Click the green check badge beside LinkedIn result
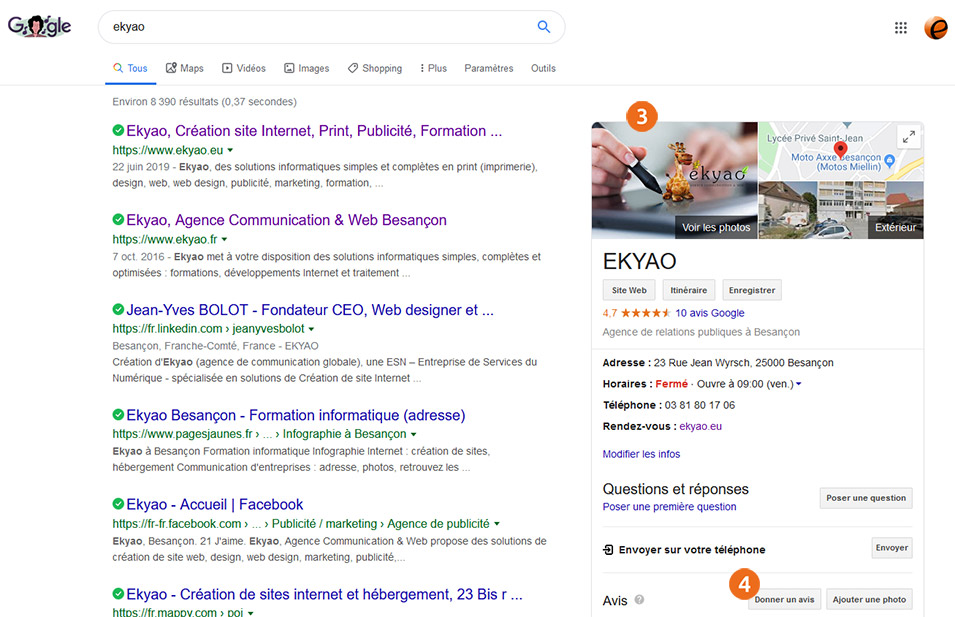Screen dimensions: 955x617 [x=118, y=309]
